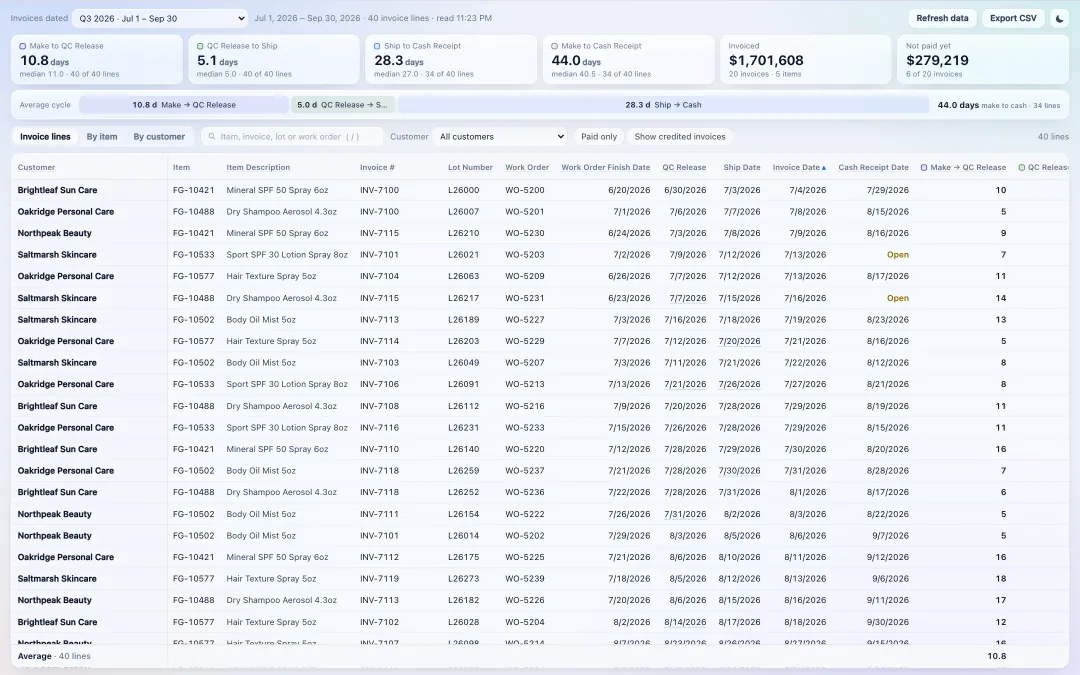Click Body Oil Mist 5oz in WO-5227 row
The height and width of the screenshot is (675, 1080).
[x=261, y=320]
